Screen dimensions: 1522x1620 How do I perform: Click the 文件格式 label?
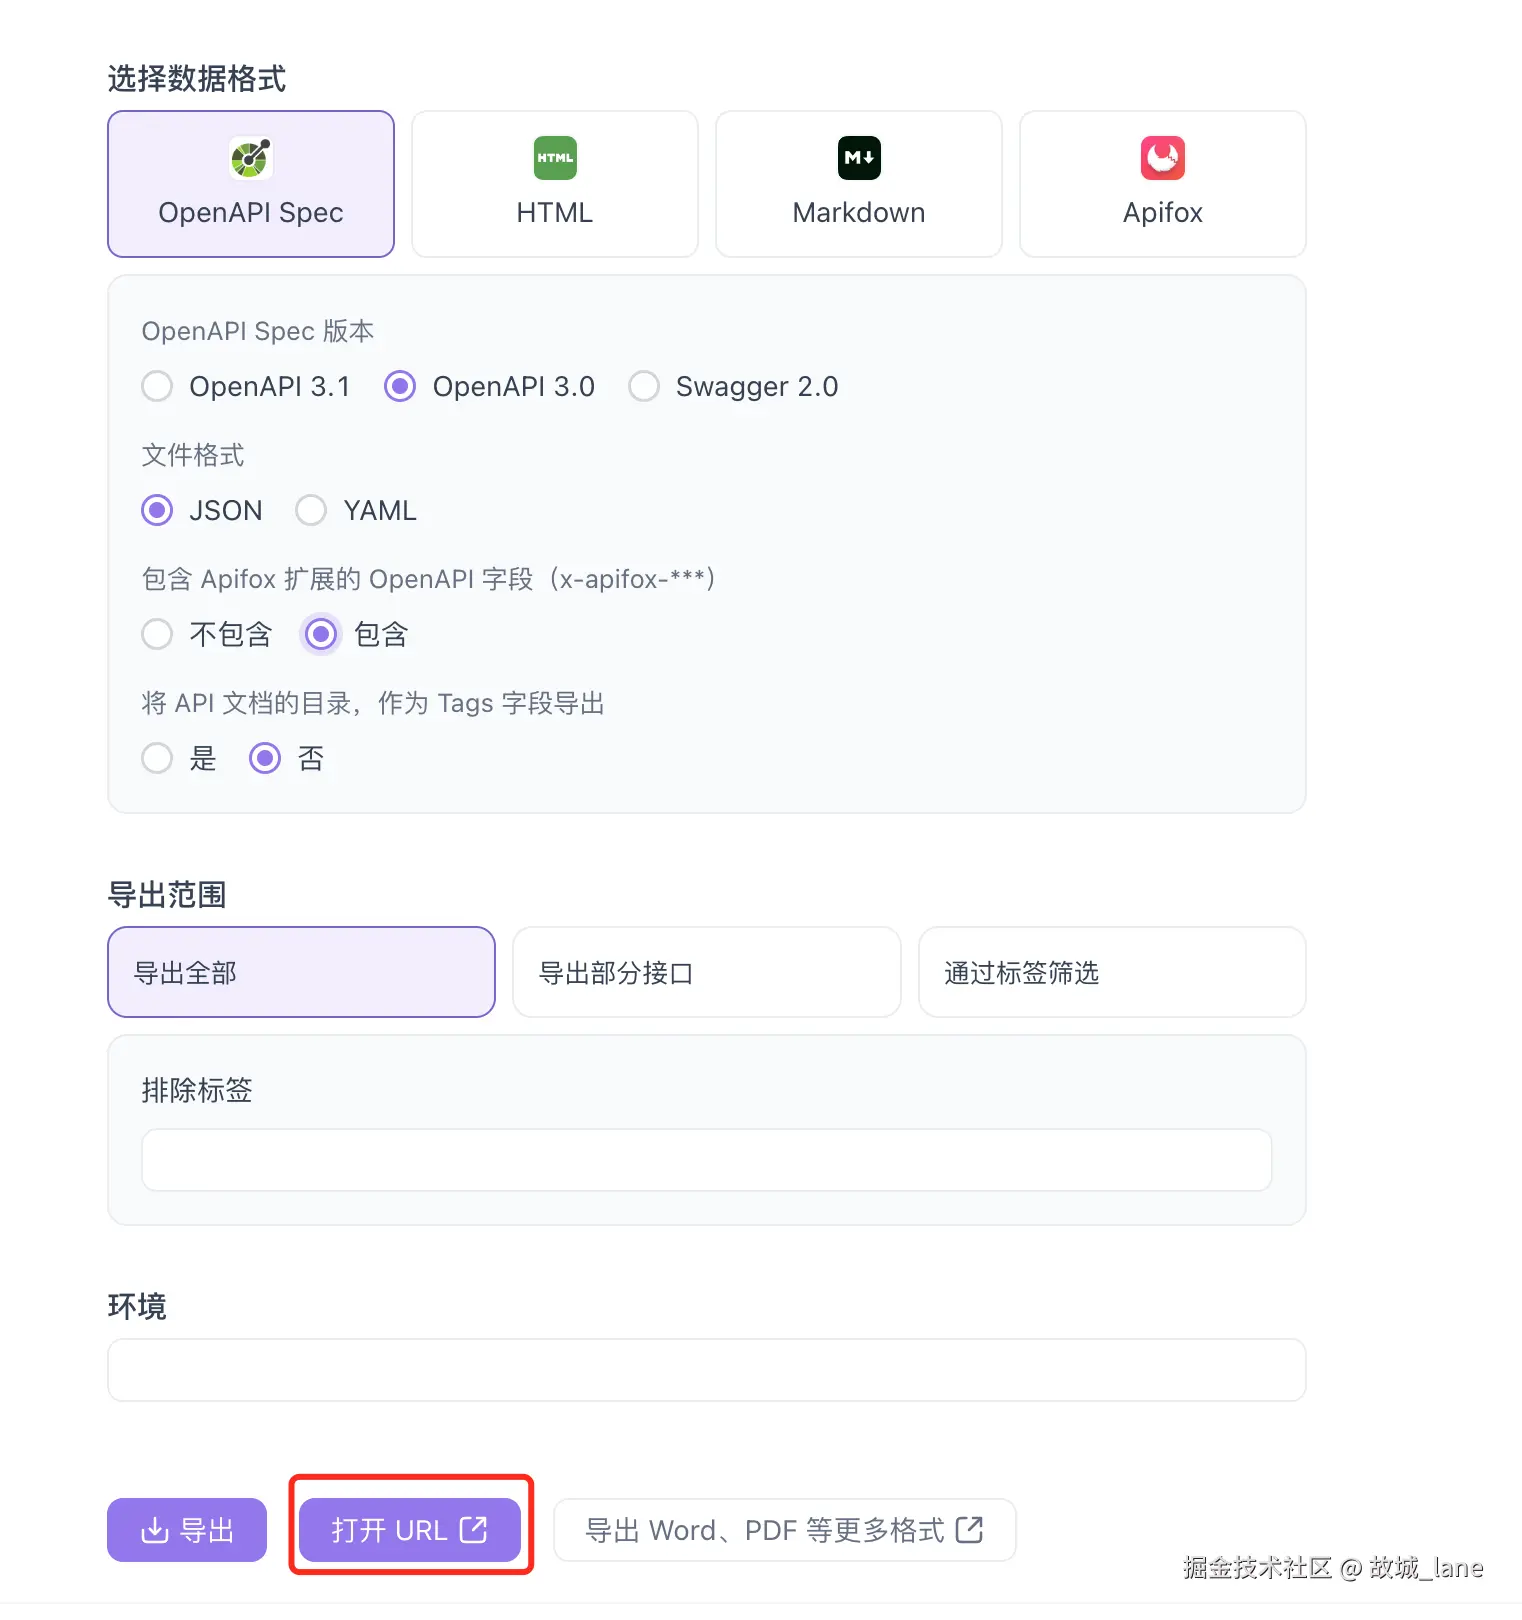point(193,455)
